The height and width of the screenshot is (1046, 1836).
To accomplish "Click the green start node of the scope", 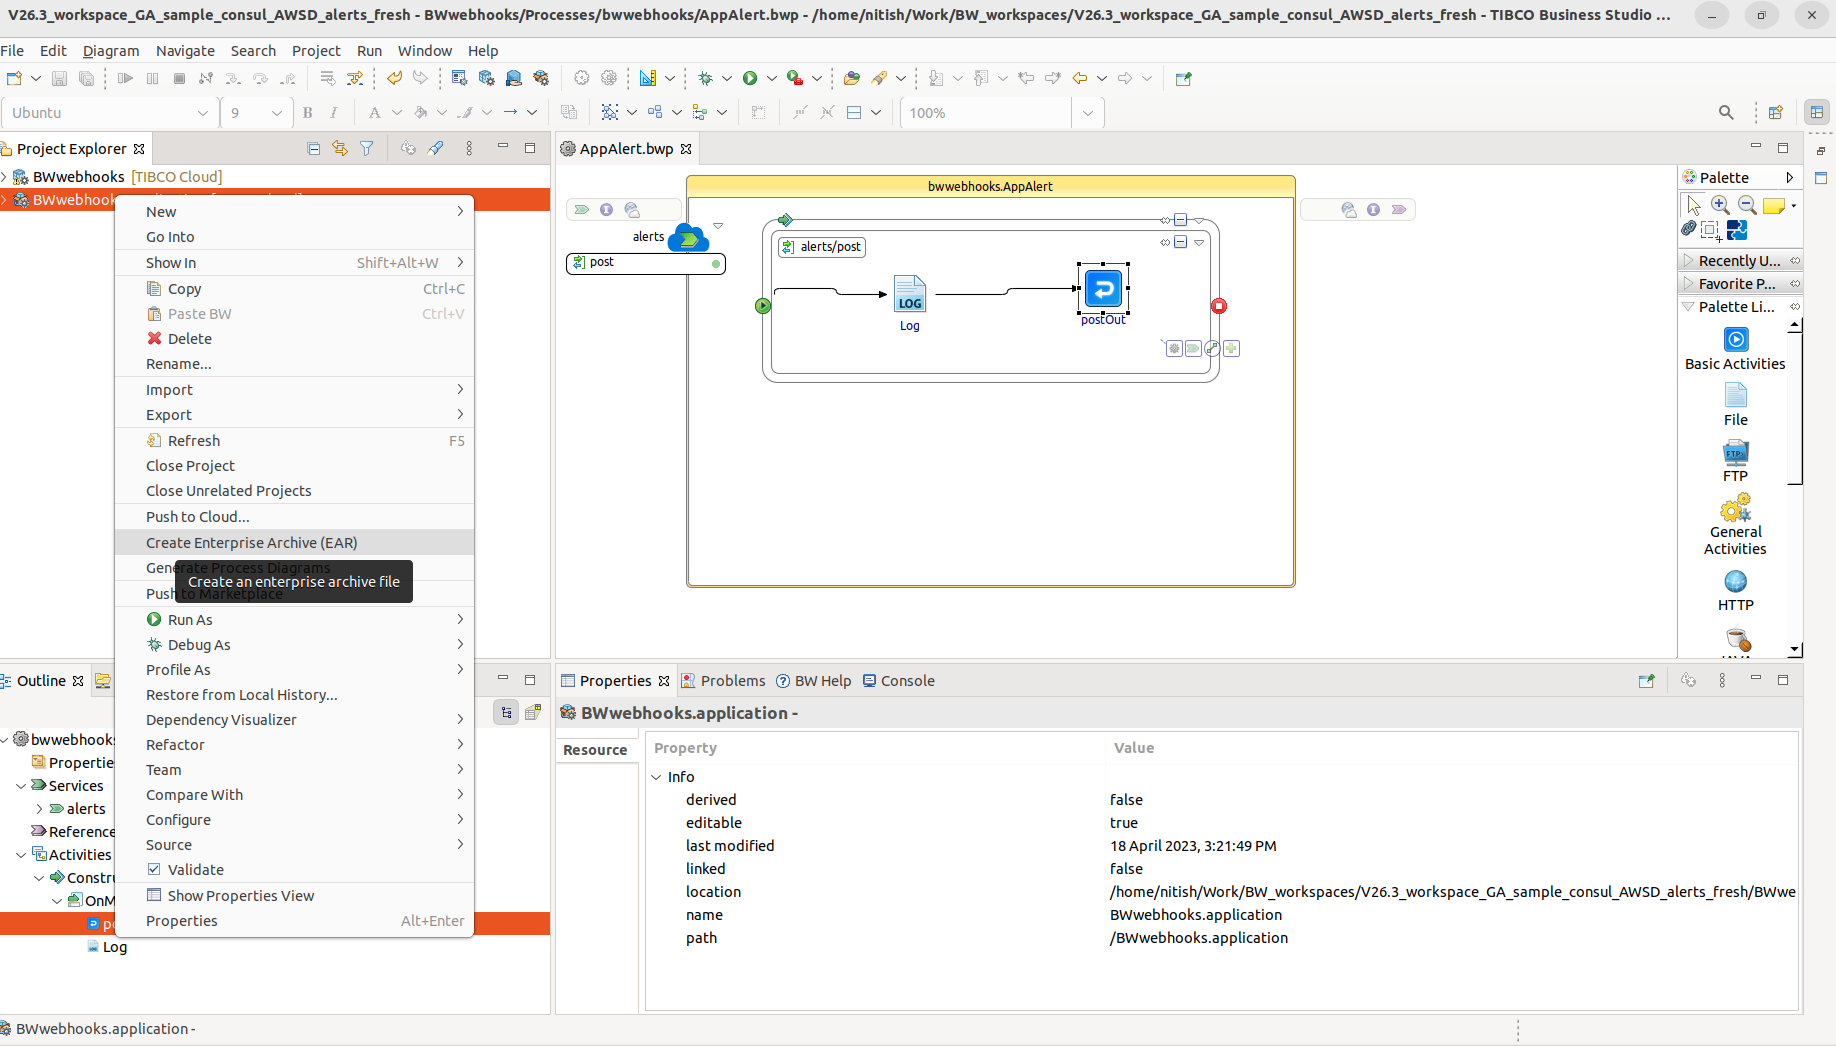I will click(763, 306).
